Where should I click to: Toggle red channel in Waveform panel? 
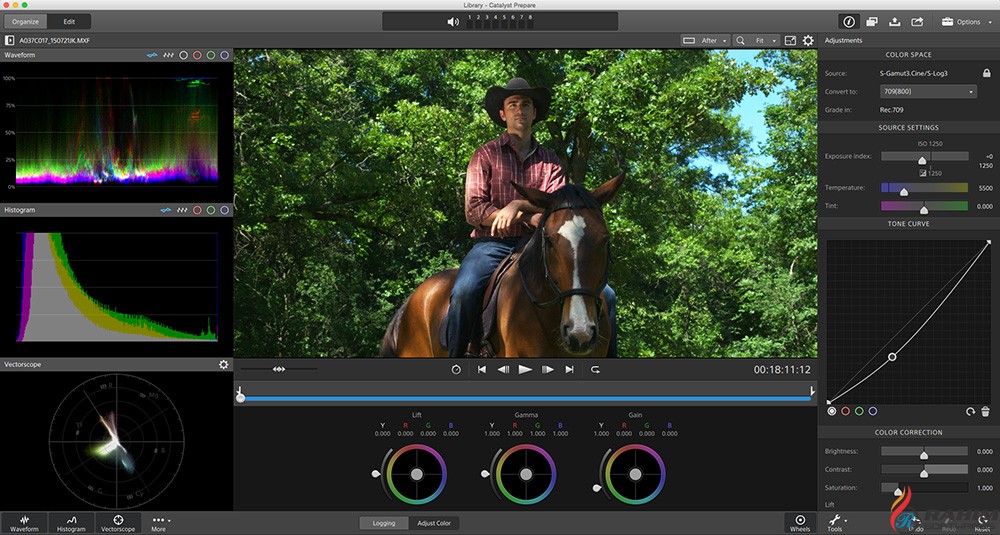(197, 55)
